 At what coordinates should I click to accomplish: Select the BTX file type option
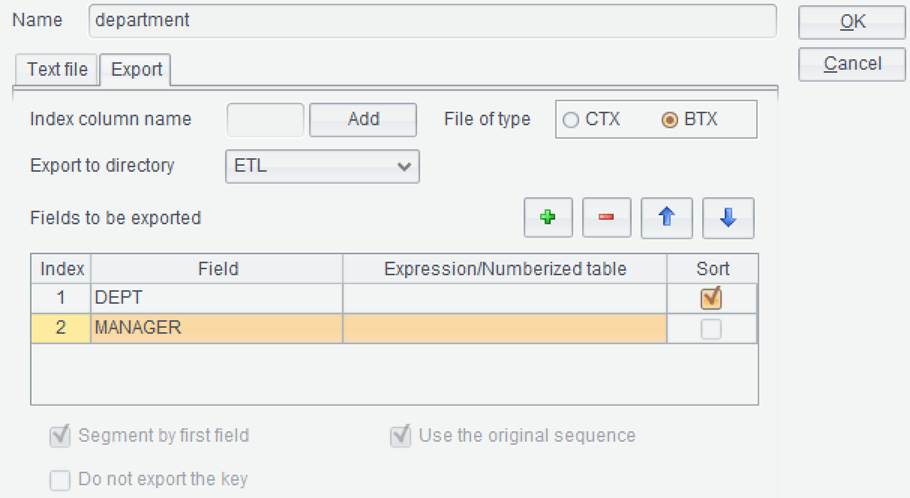coord(670,120)
